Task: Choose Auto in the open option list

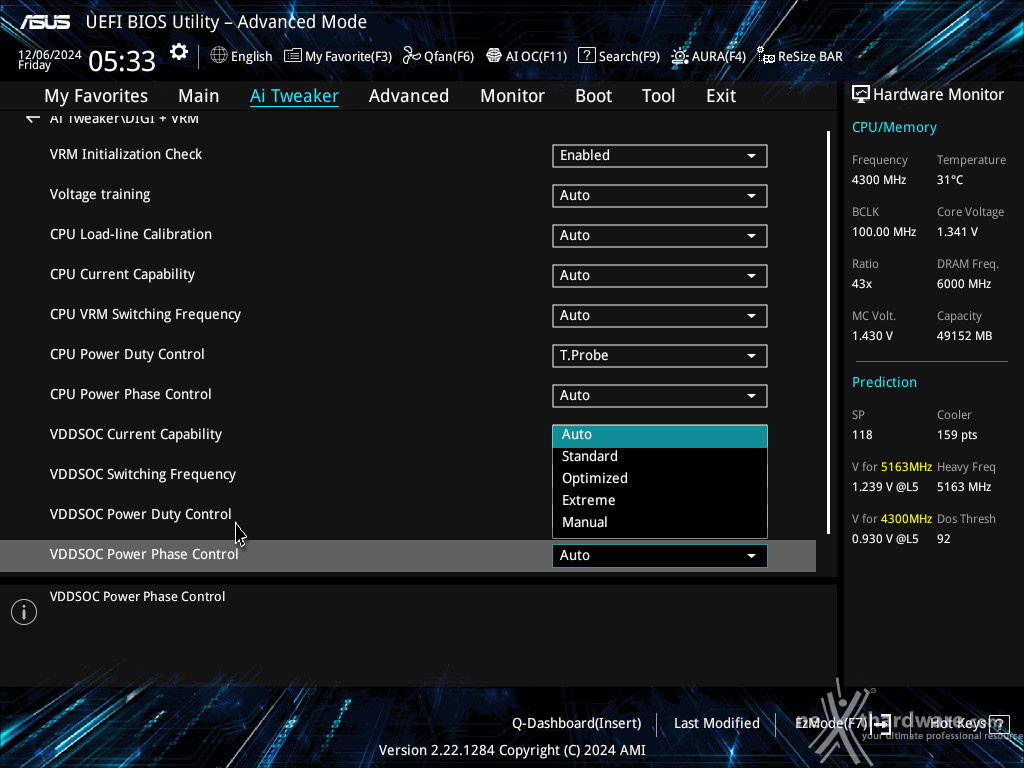Action: tap(660, 435)
